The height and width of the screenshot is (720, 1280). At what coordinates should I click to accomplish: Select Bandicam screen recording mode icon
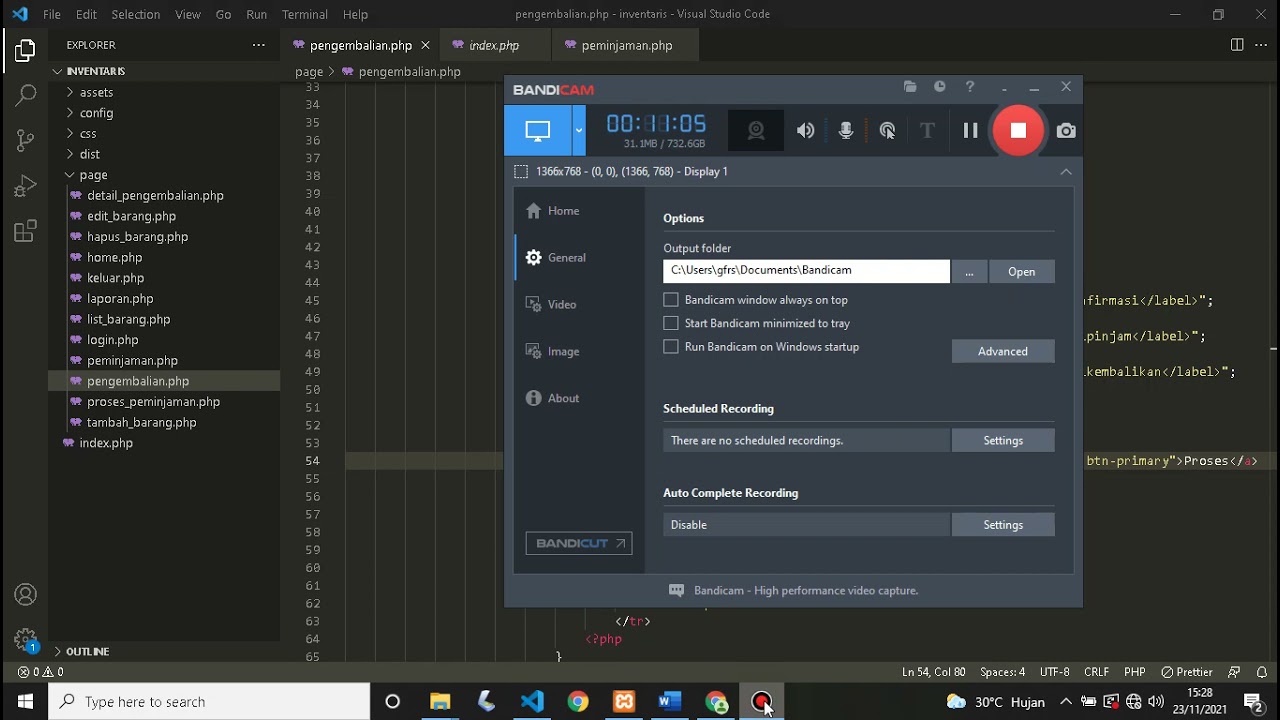point(538,130)
